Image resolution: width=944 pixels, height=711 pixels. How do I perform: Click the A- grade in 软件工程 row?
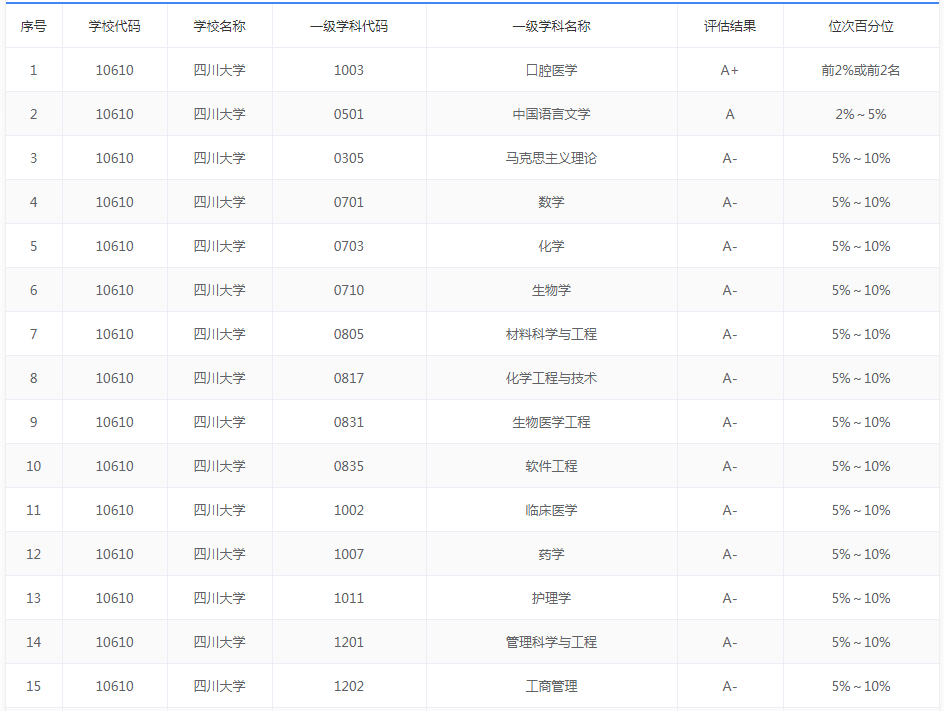pos(730,465)
